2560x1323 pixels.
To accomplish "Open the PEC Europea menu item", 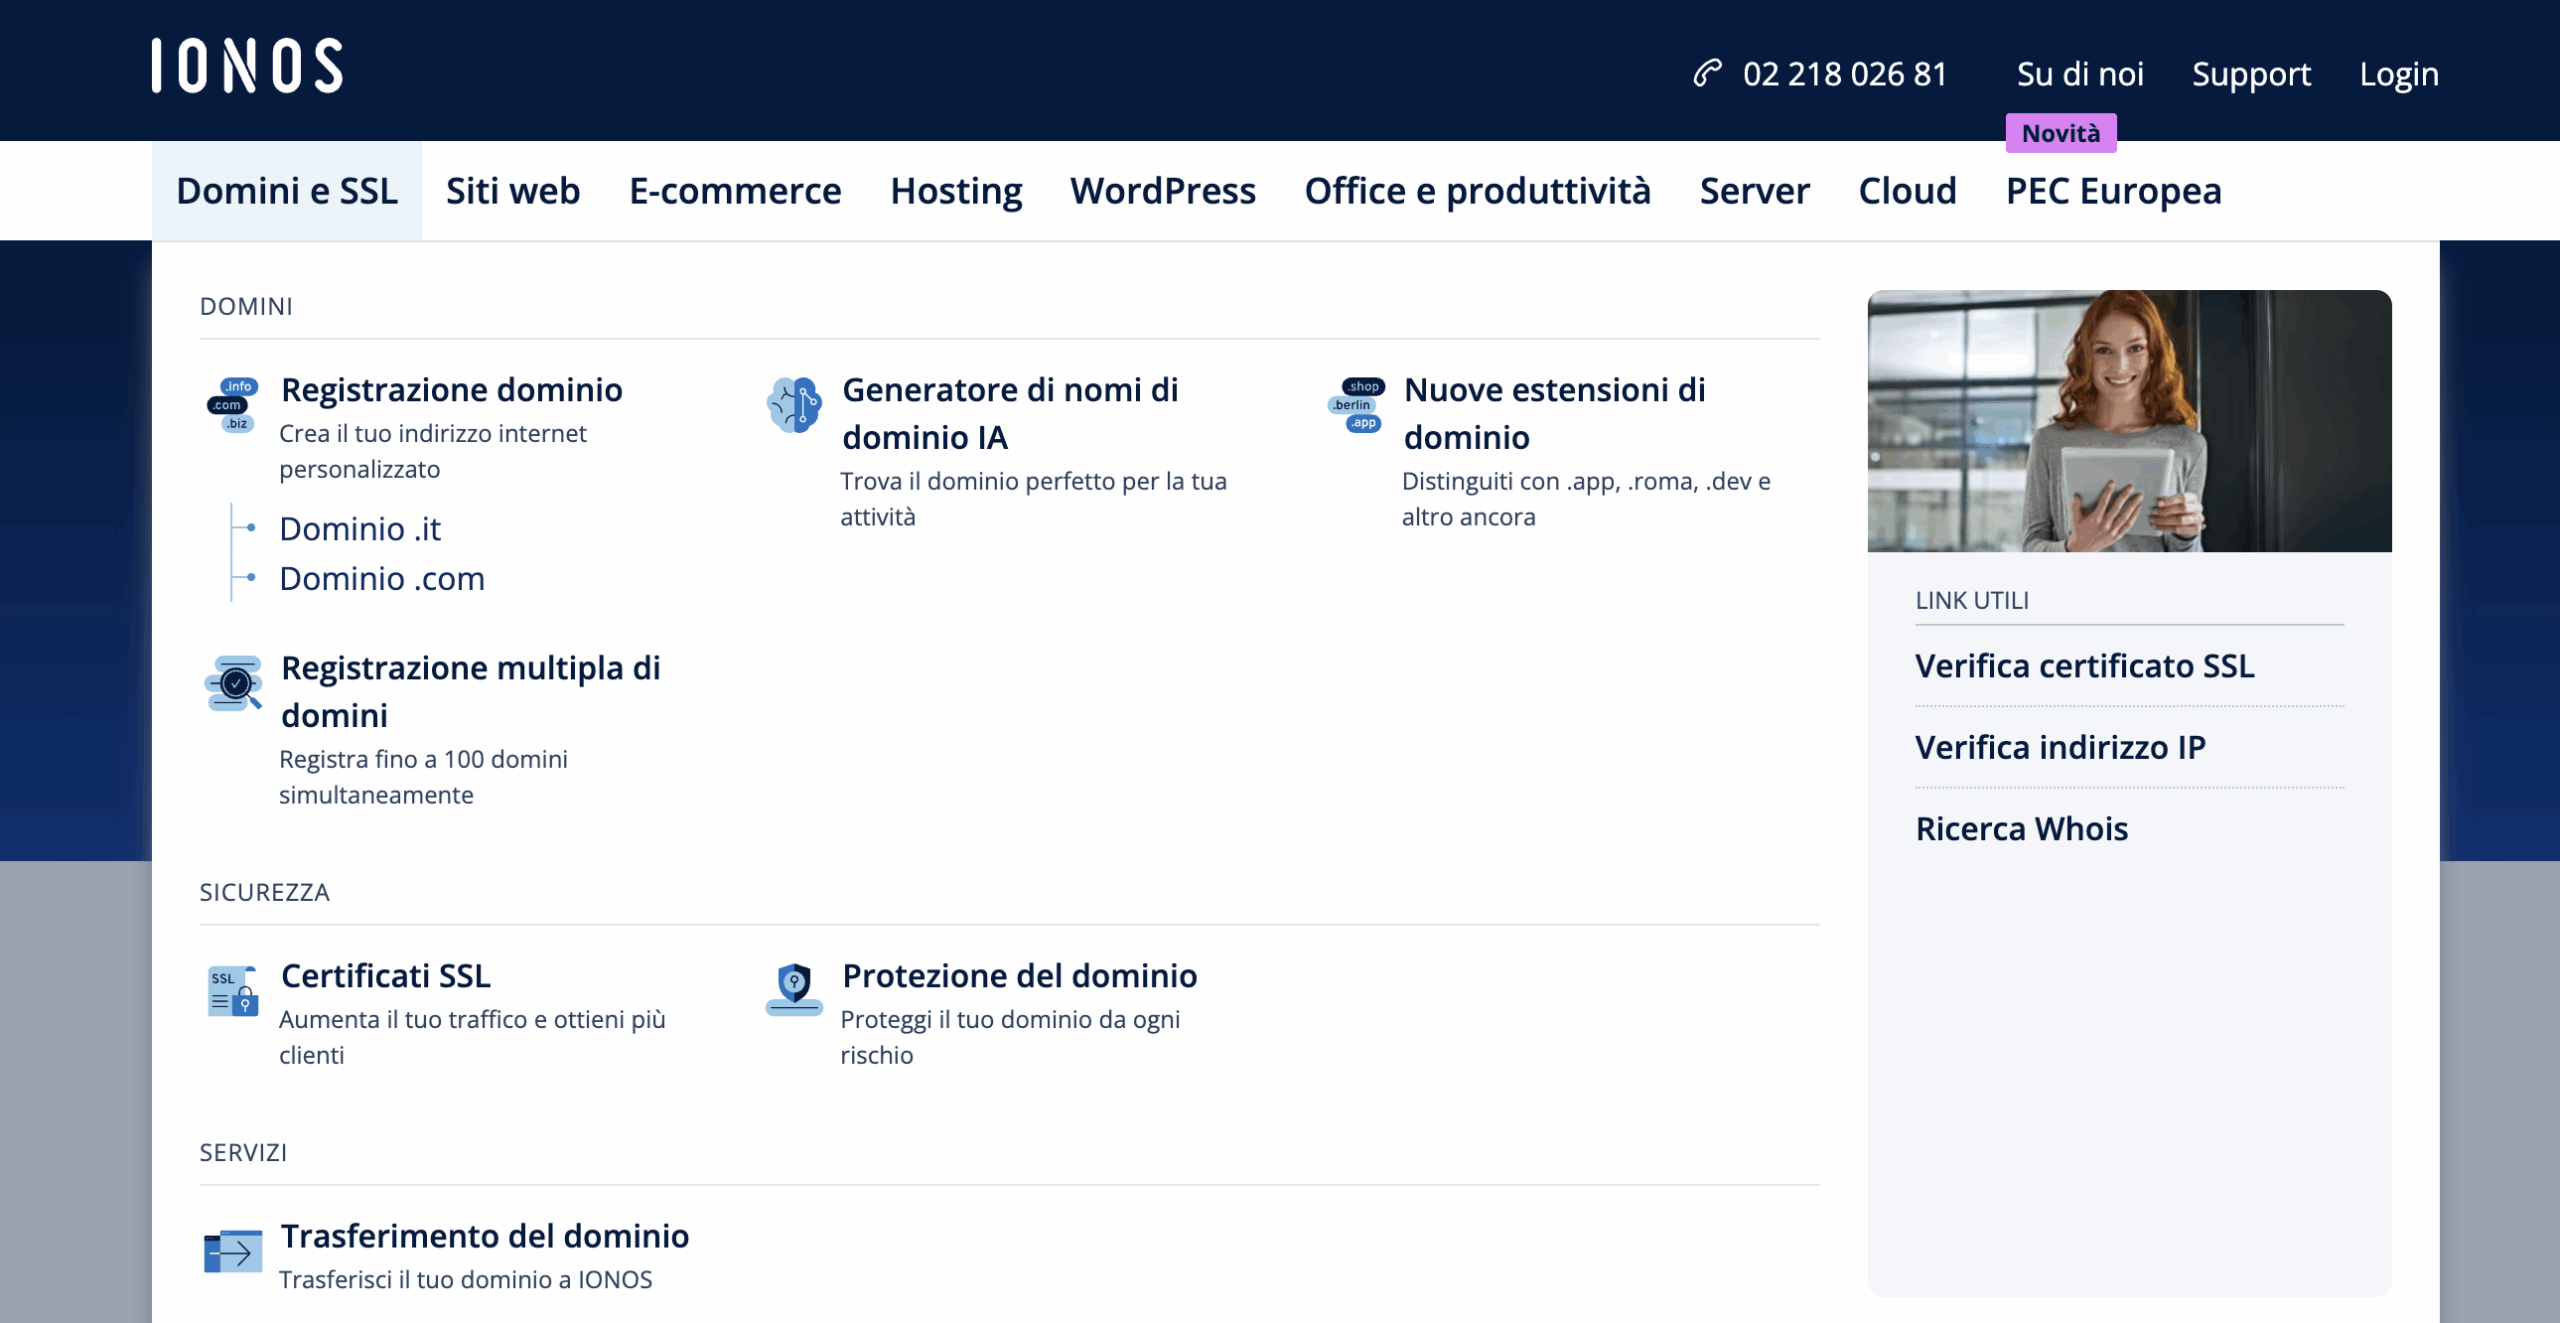I will pyautogui.click(x=2113, y=191).
